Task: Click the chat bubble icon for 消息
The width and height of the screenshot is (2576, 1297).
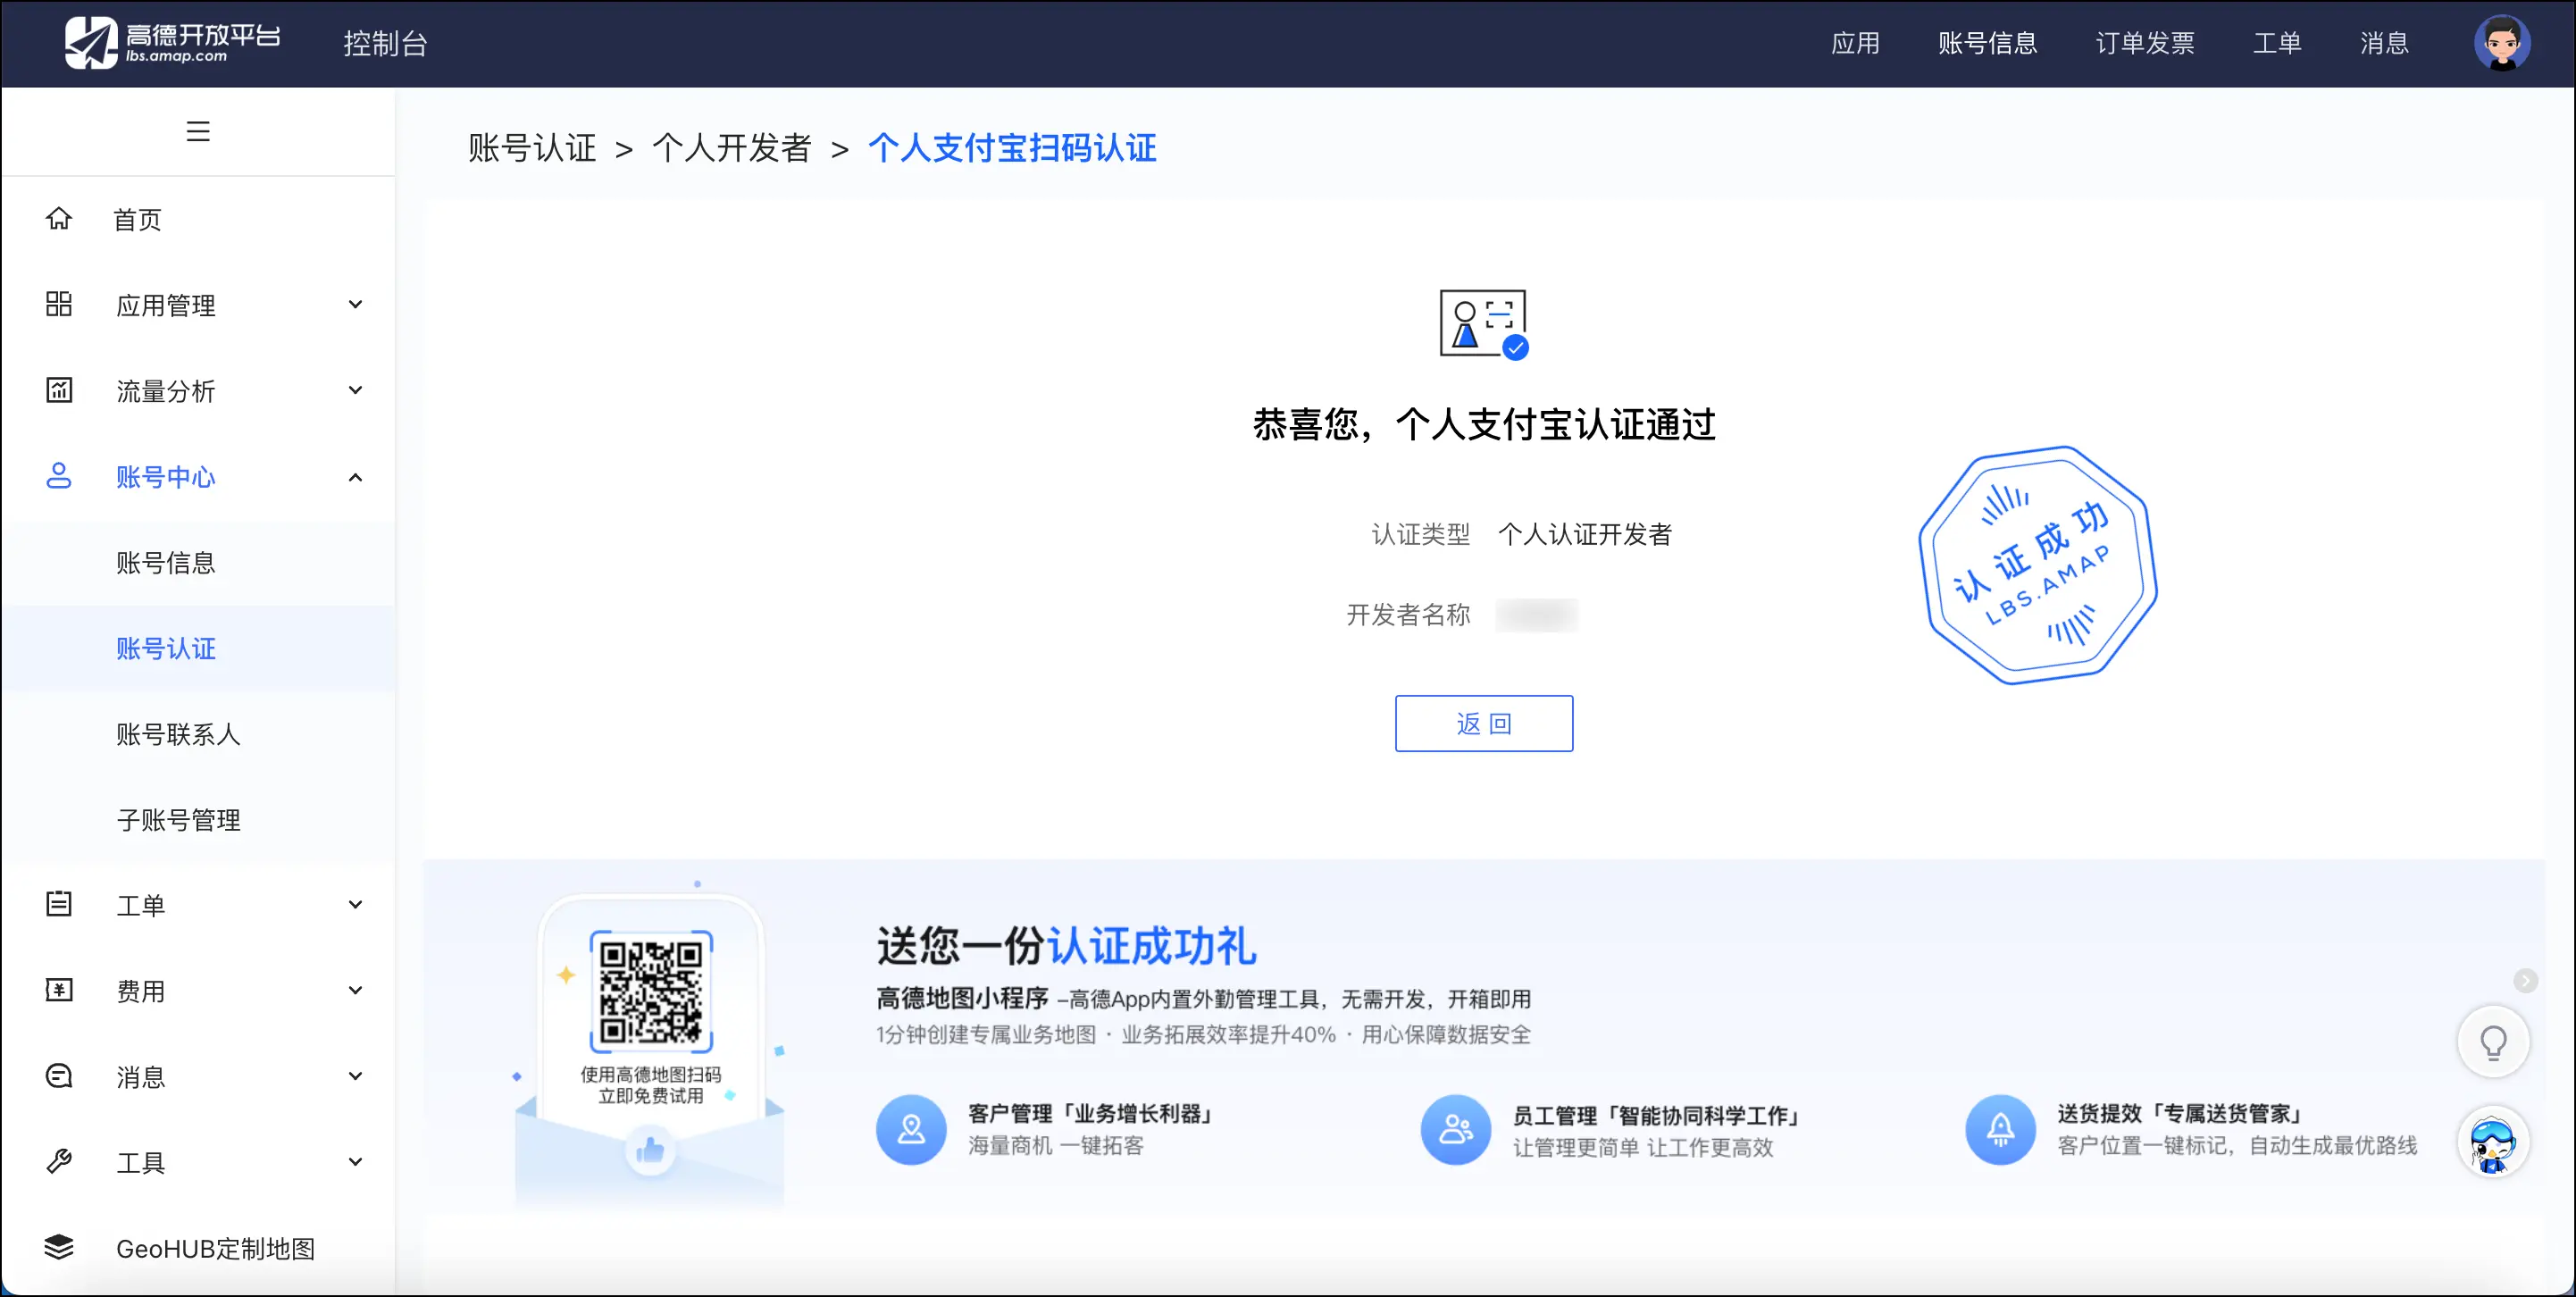Action: (x=59, y=1076)
